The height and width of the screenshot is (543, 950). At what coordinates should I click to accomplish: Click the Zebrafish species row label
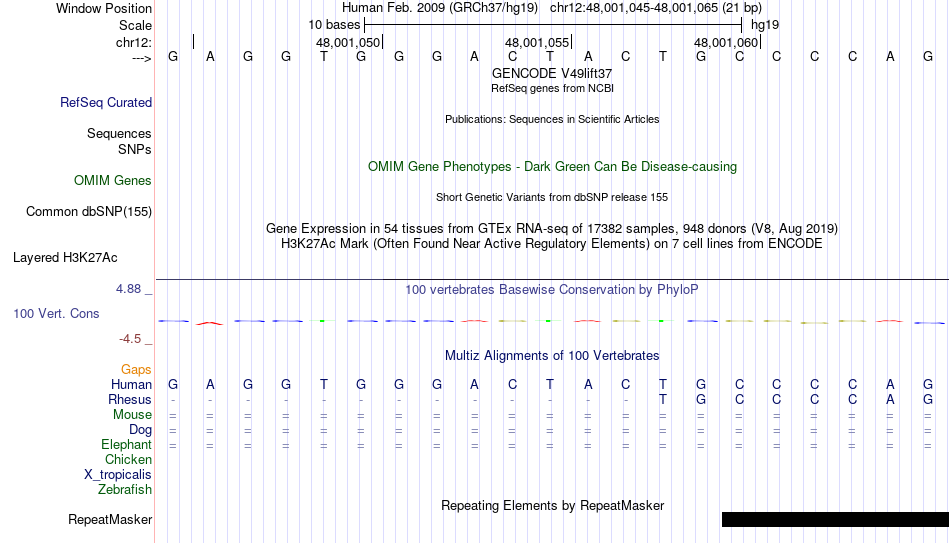pyautogui.click(x=125, y=489)
